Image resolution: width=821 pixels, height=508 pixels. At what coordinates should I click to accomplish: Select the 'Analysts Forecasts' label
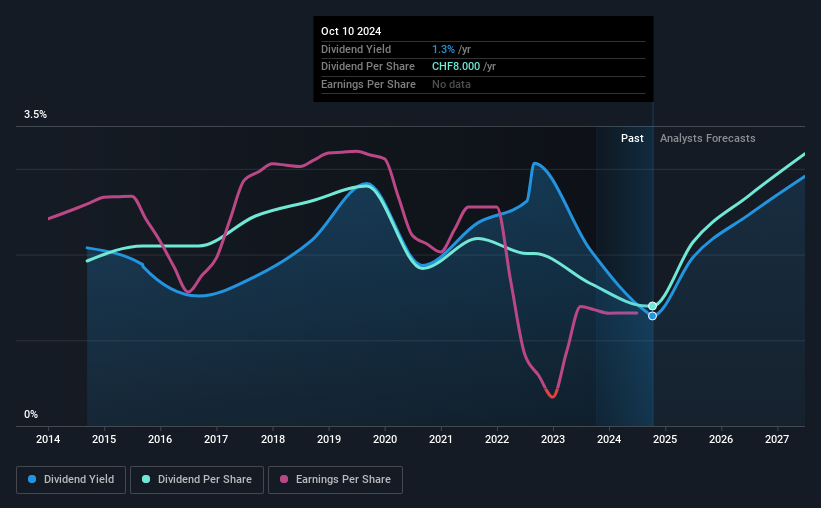tap(707, 138)
